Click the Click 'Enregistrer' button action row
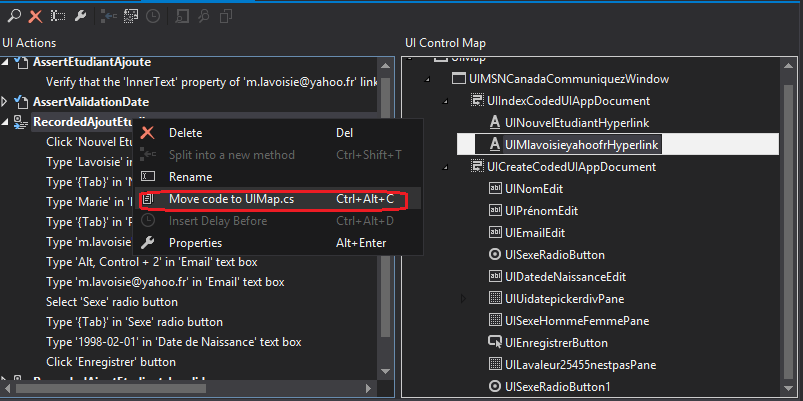 click(110, 362)
